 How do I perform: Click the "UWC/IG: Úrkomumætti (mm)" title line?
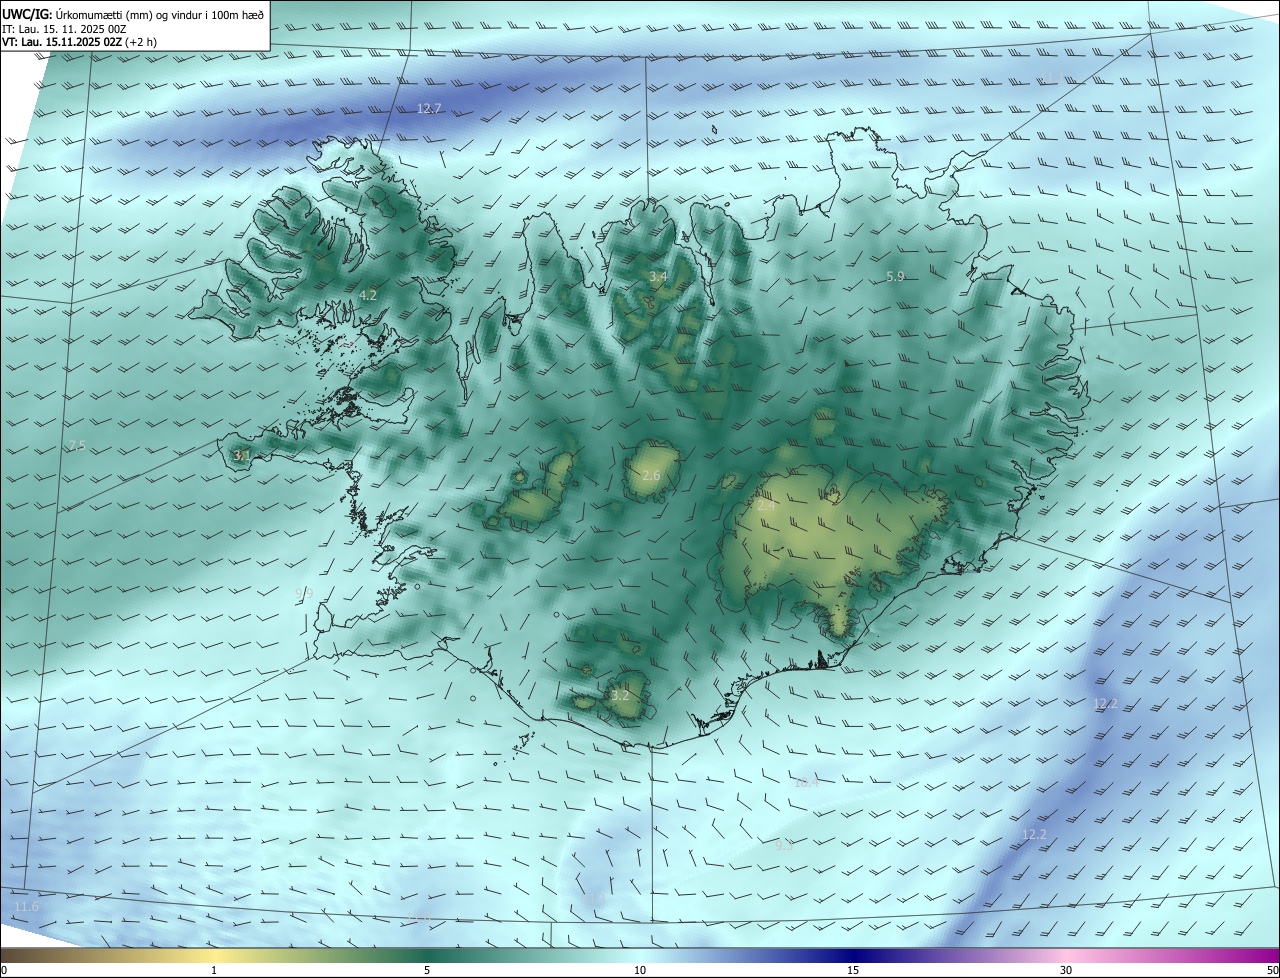pyautogui.click(x=133, y=14)
